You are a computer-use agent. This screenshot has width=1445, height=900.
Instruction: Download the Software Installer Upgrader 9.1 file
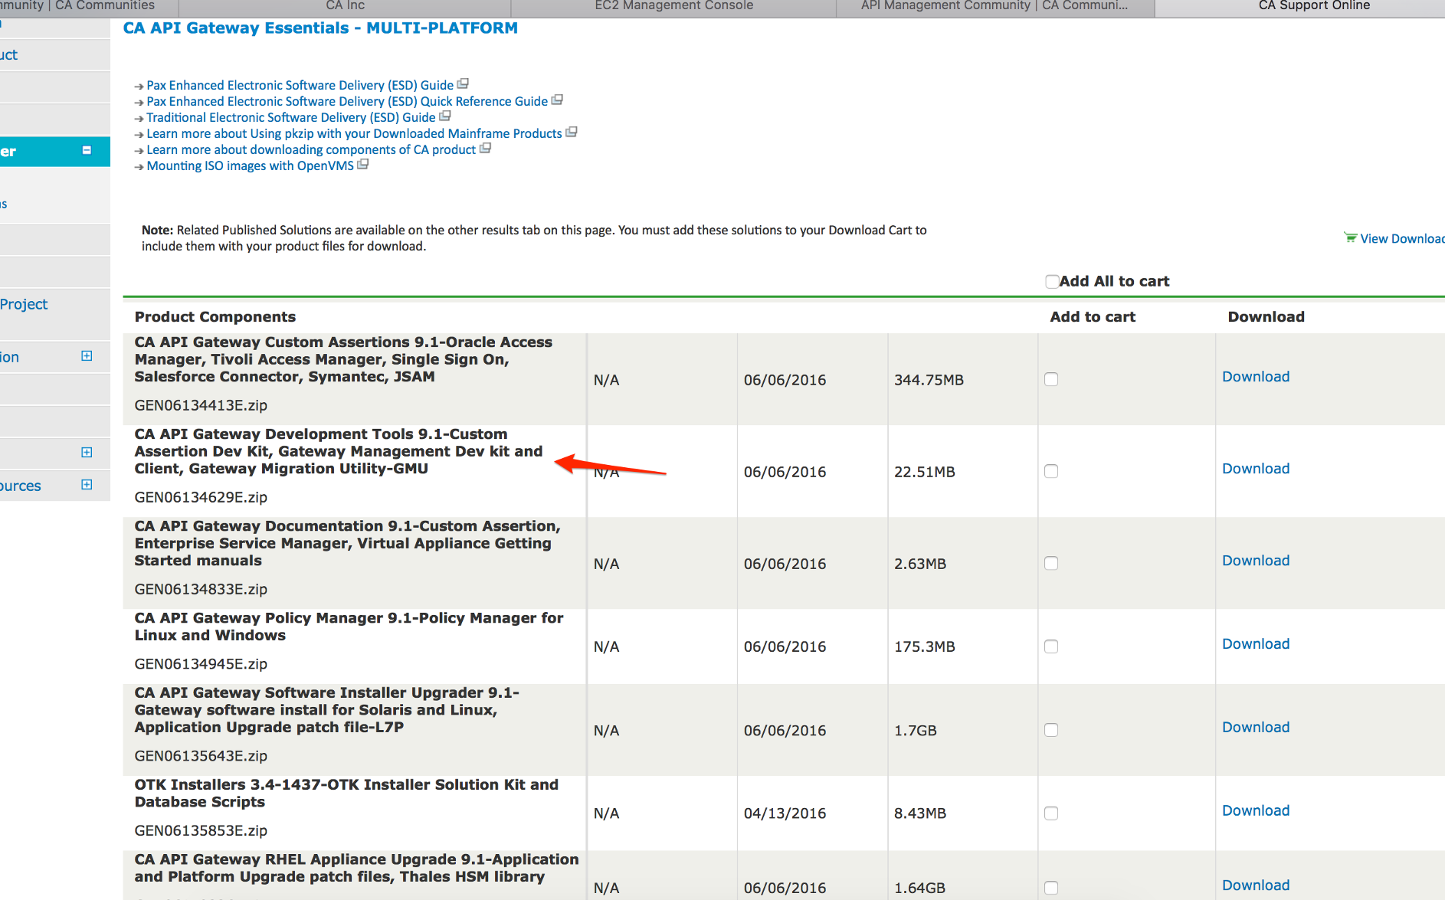click(1256, 727)
